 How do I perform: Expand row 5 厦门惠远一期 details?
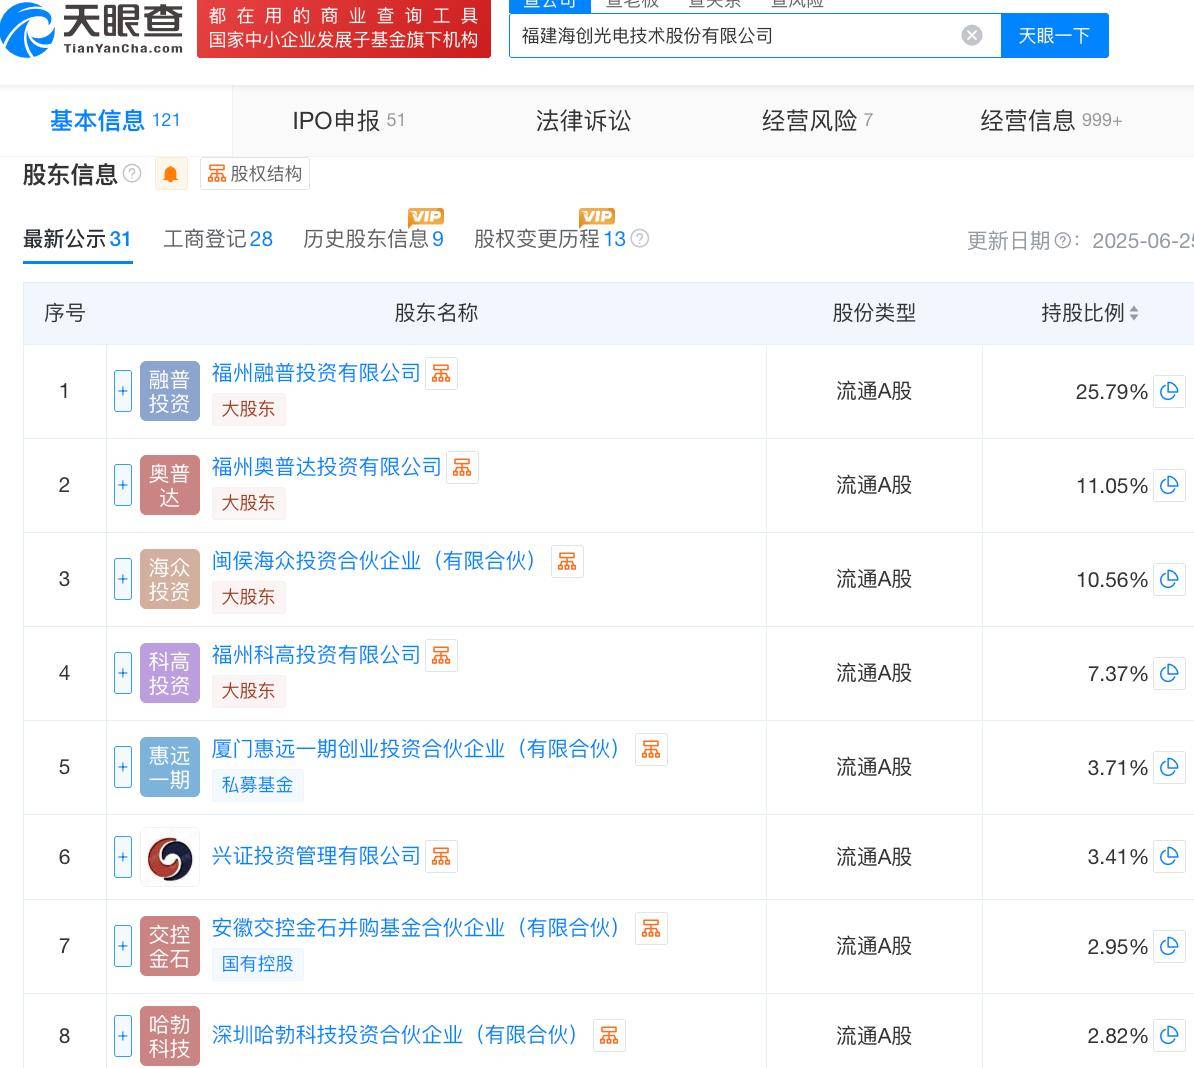click(x=123, y=767)
